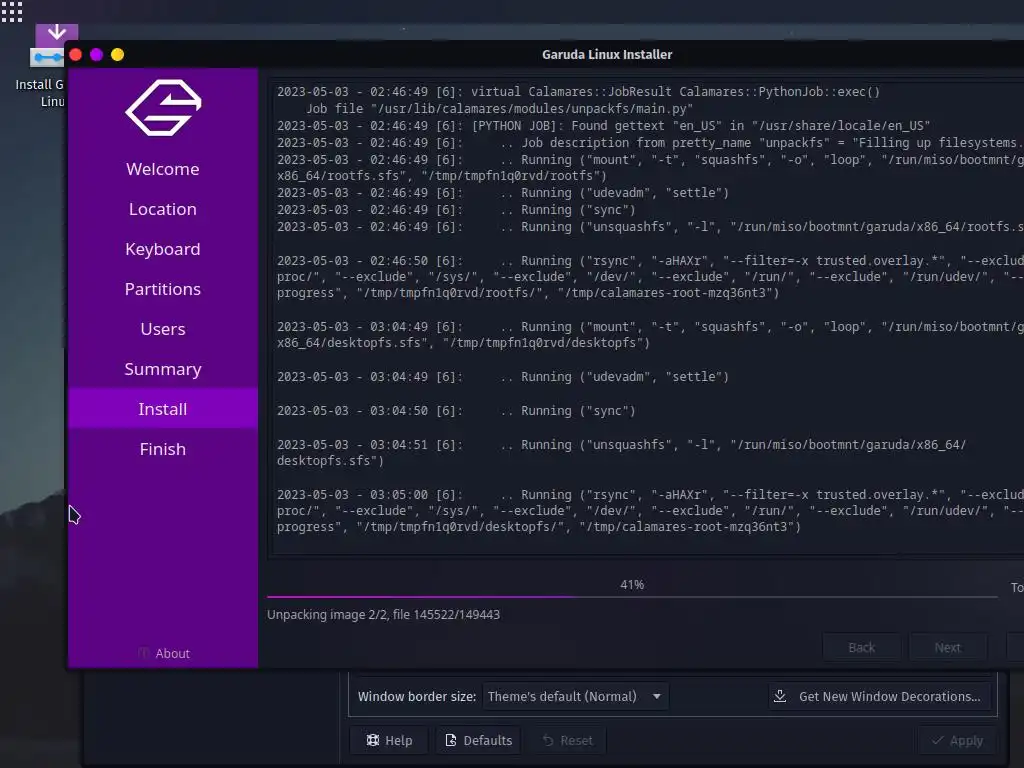Click the Help lifebuoy icon
This screenshot has height=768, width=1024.
[x=373, y=740]
